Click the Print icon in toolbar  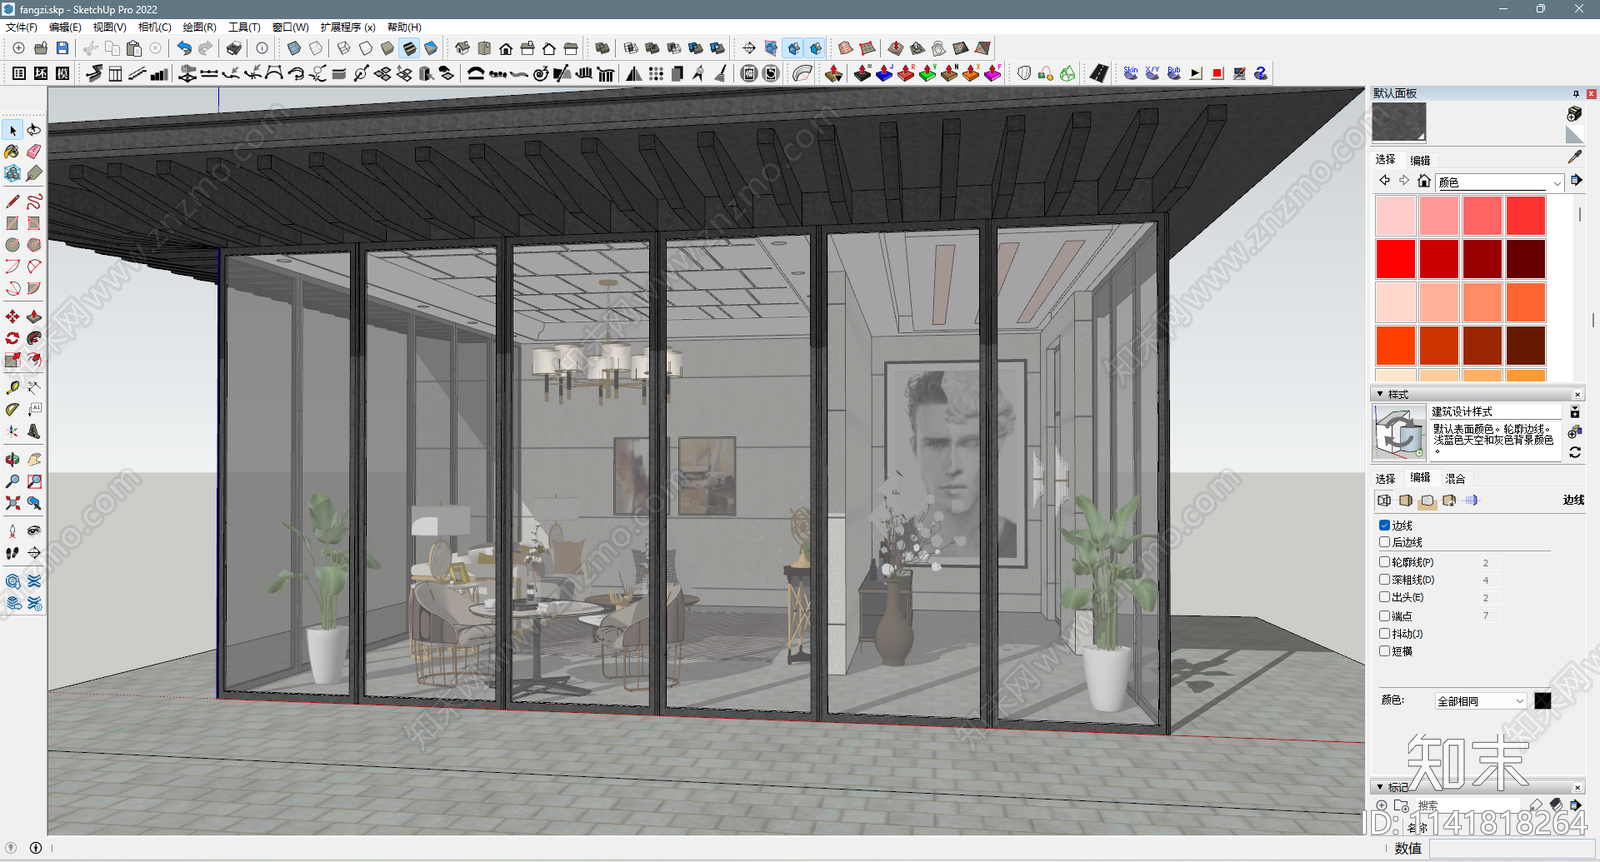[234, 48]
